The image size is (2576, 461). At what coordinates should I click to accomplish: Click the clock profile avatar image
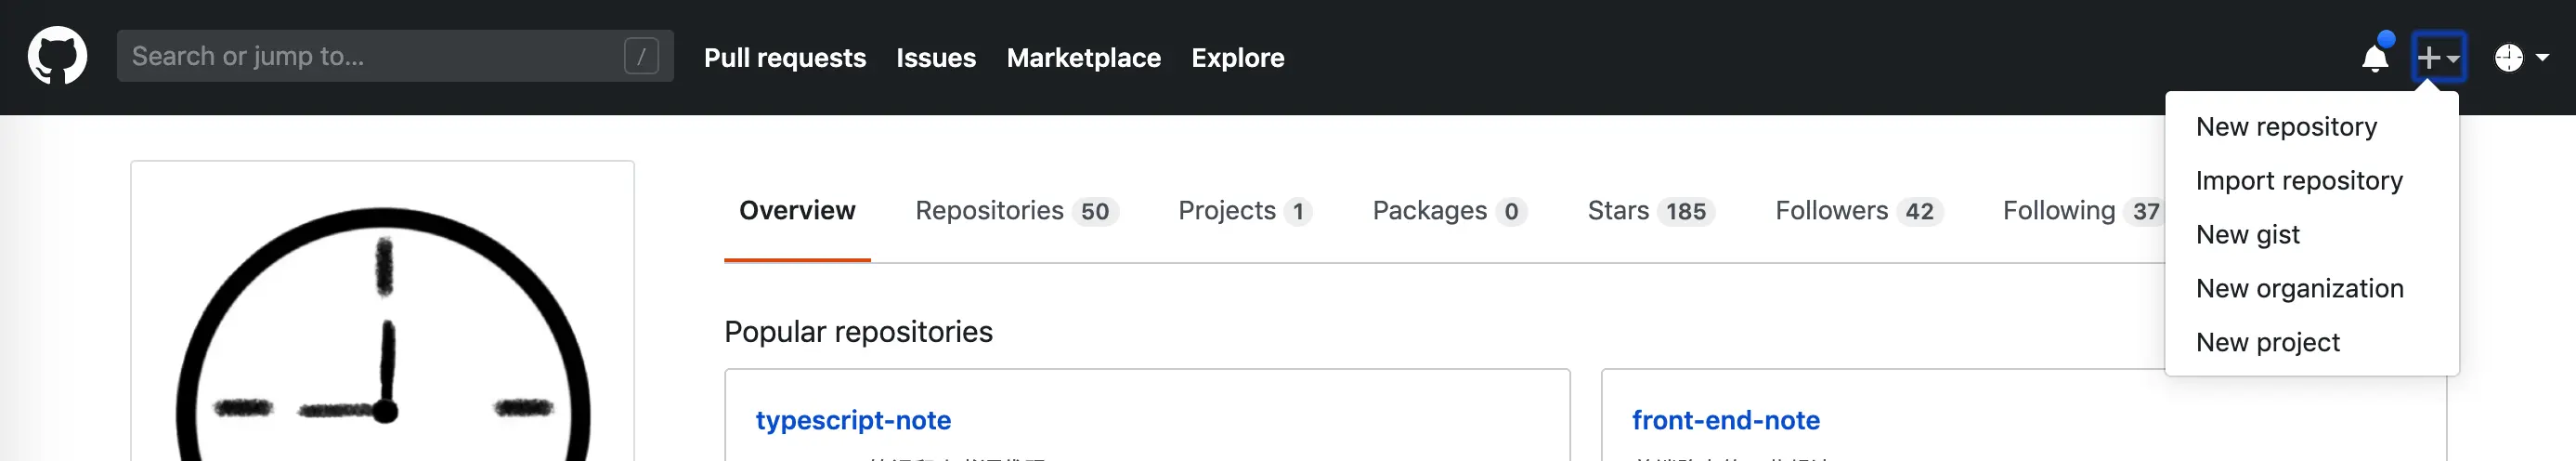pos(382,340)
